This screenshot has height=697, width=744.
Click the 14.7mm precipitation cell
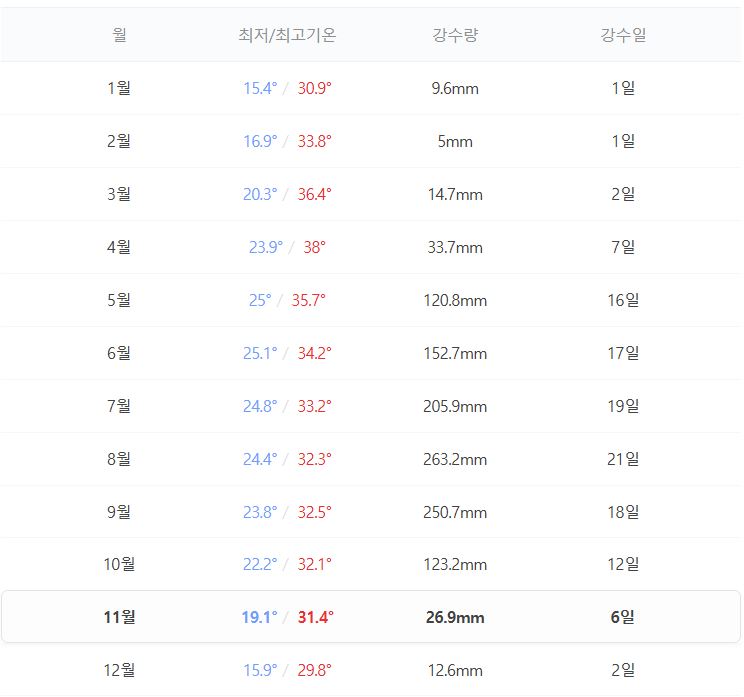pos(455,195)
